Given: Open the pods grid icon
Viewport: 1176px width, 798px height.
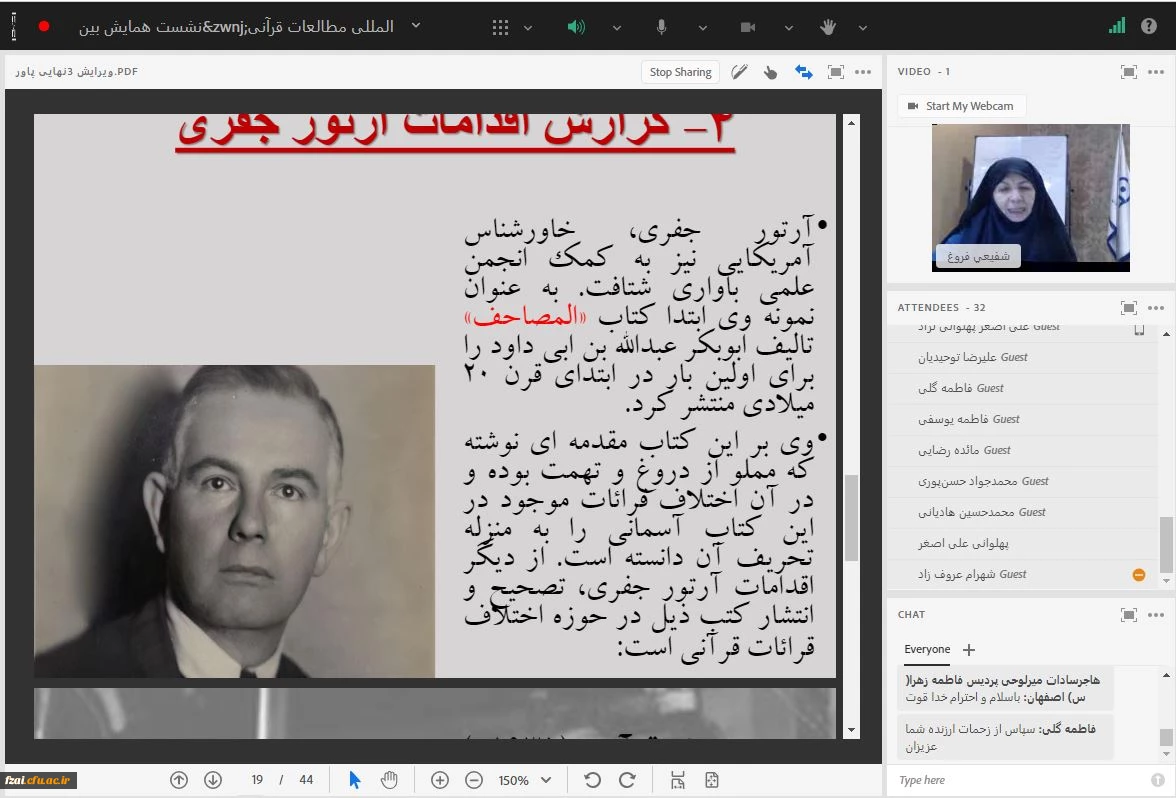Looking at the screenshot, I should point(500,27).
